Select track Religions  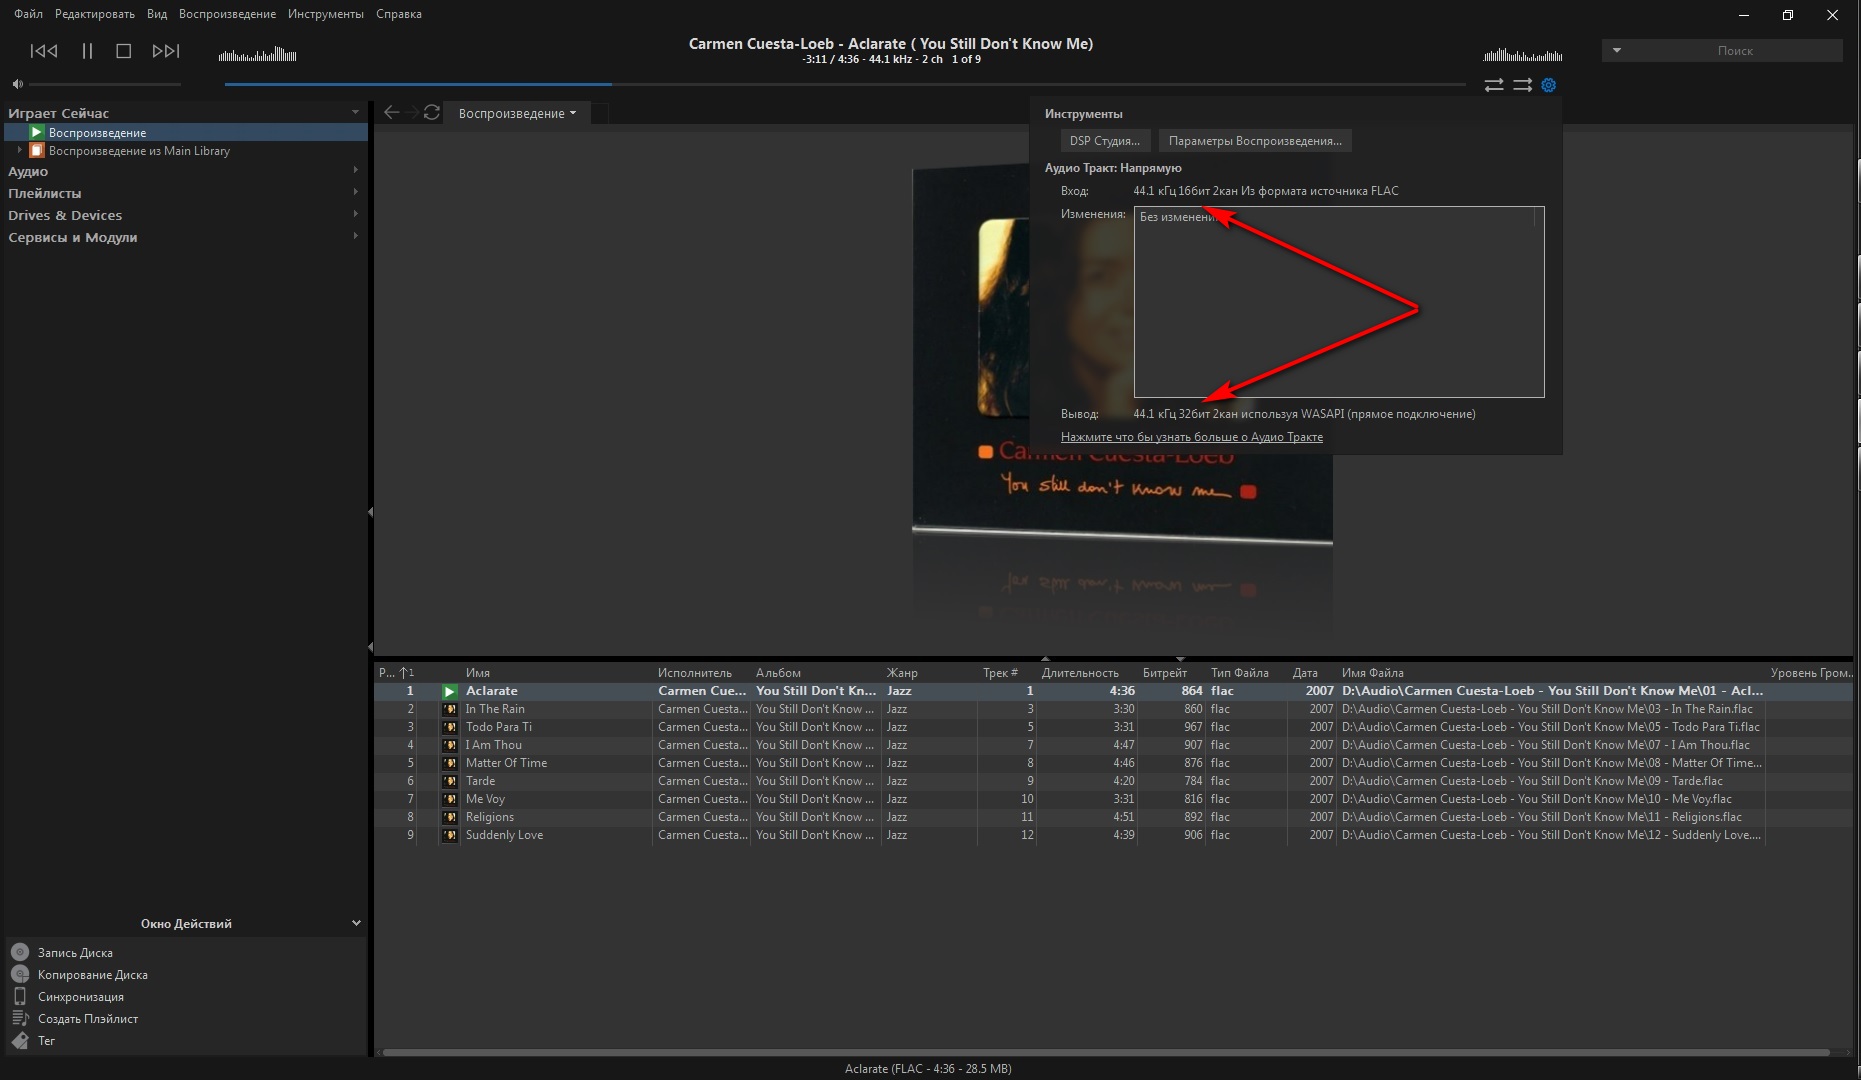pyautogui.click(x=1114, y=817)
